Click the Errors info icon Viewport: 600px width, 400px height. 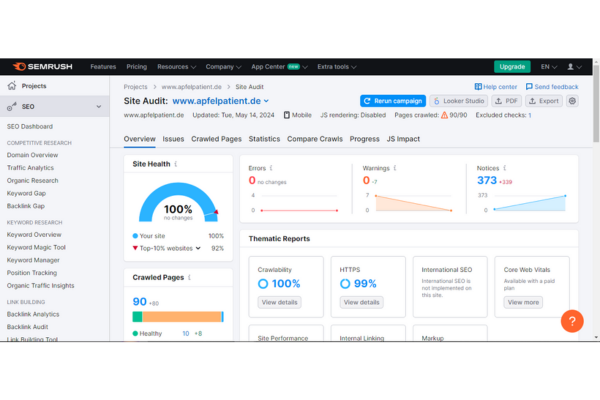(270, 168)
